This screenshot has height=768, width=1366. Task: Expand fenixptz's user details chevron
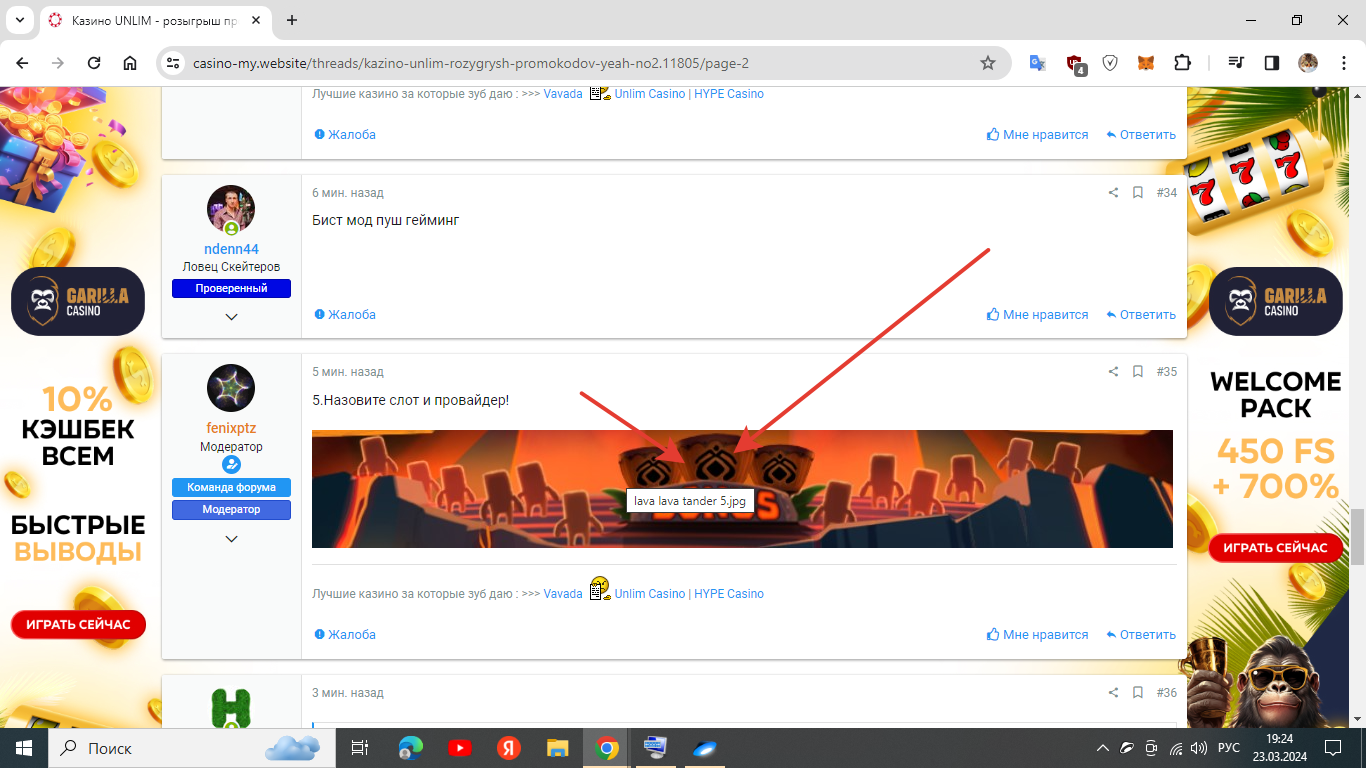[x=231, y=539]
